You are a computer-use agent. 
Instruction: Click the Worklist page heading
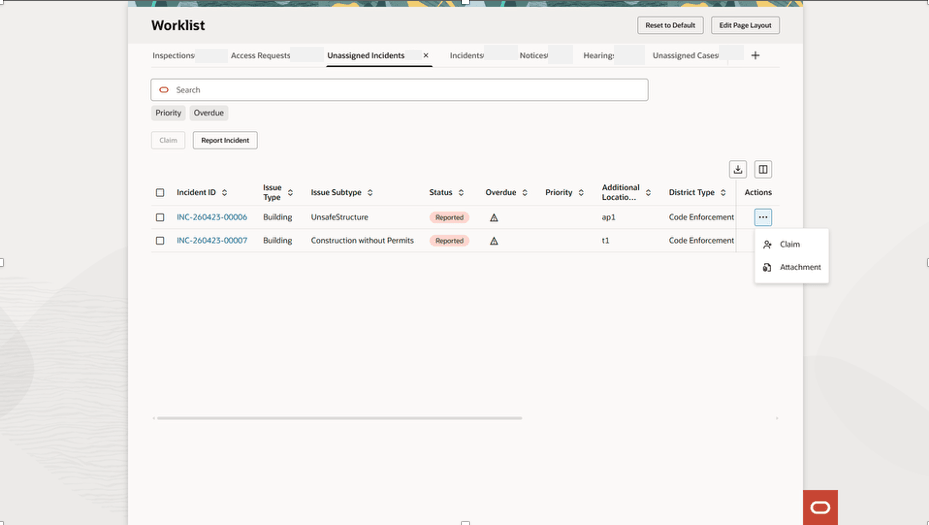tap(178, 25)
